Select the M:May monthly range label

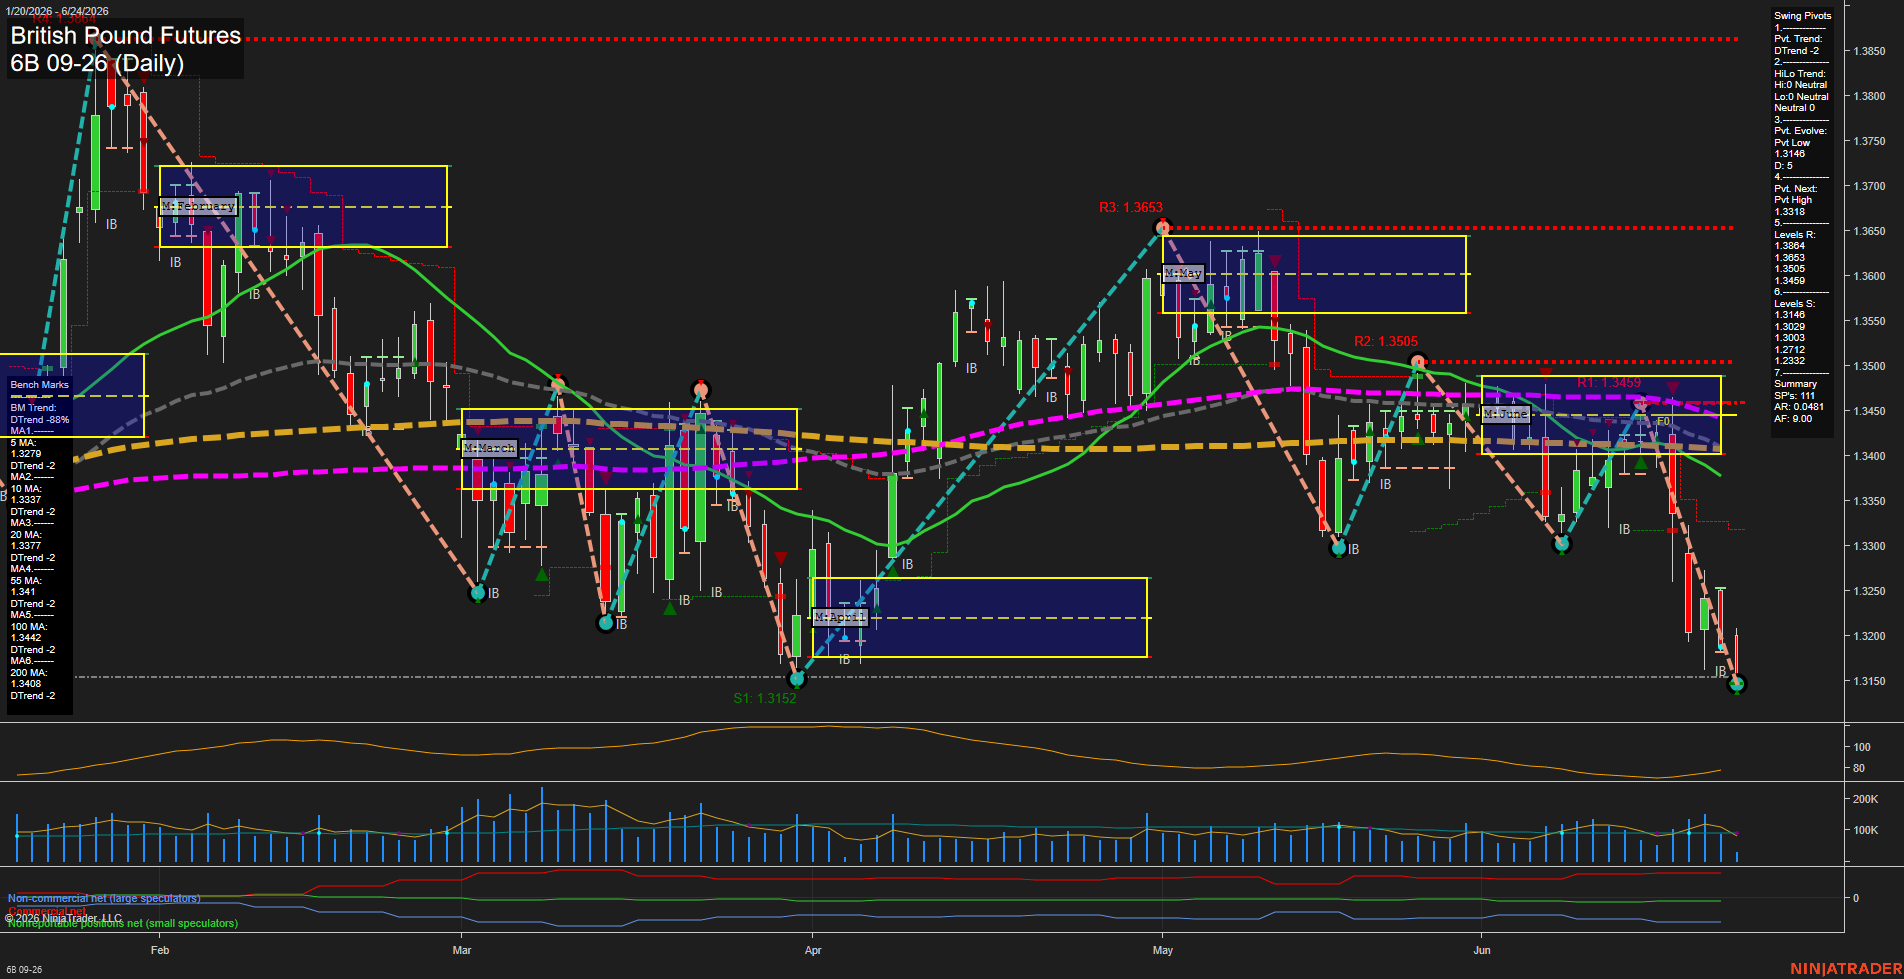1183,273
